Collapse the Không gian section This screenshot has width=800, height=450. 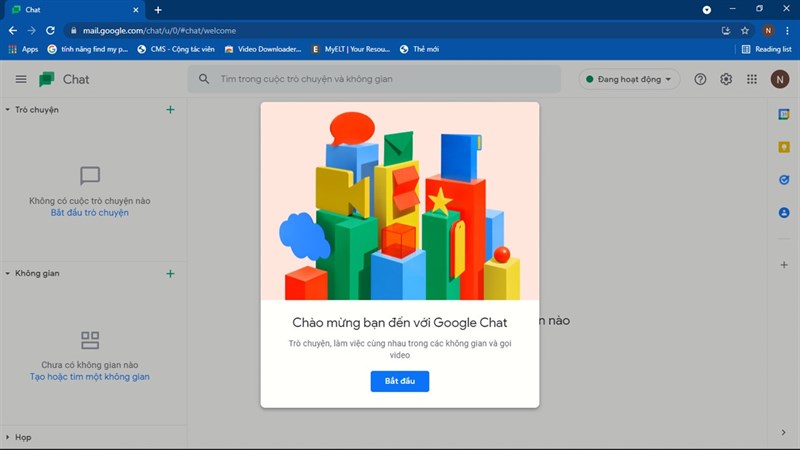(8, 273)
